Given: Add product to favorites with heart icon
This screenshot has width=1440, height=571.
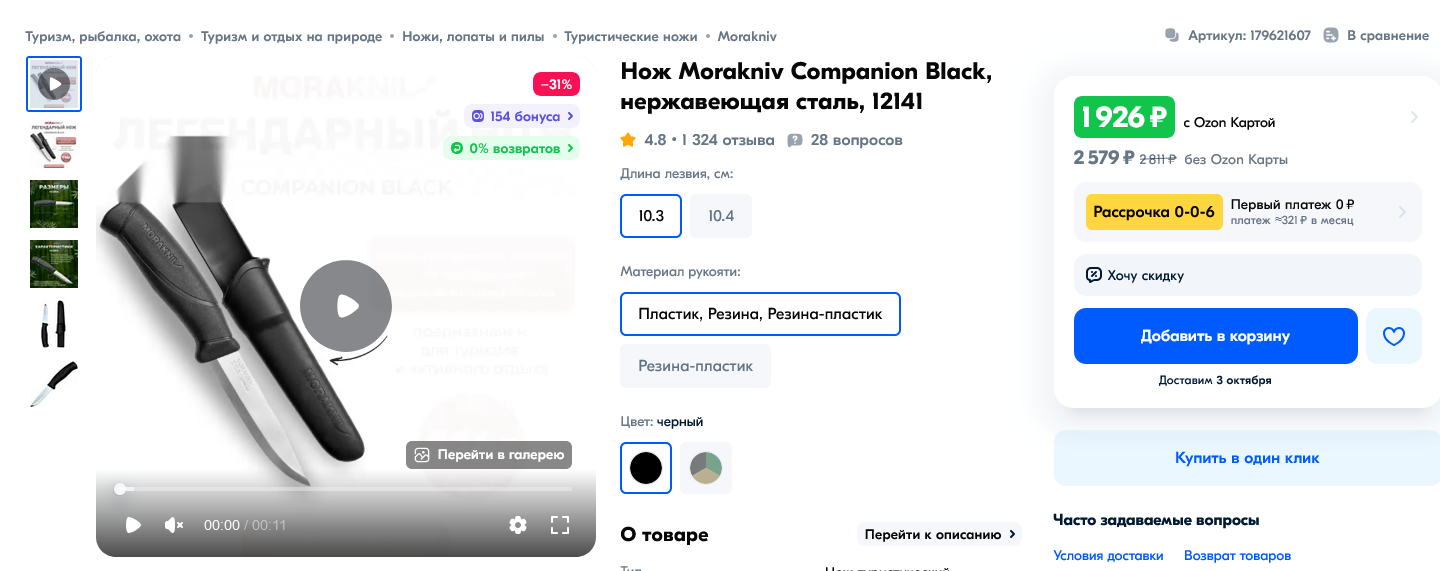Looking at the screenshot, I should click(x=1393, y=336).
